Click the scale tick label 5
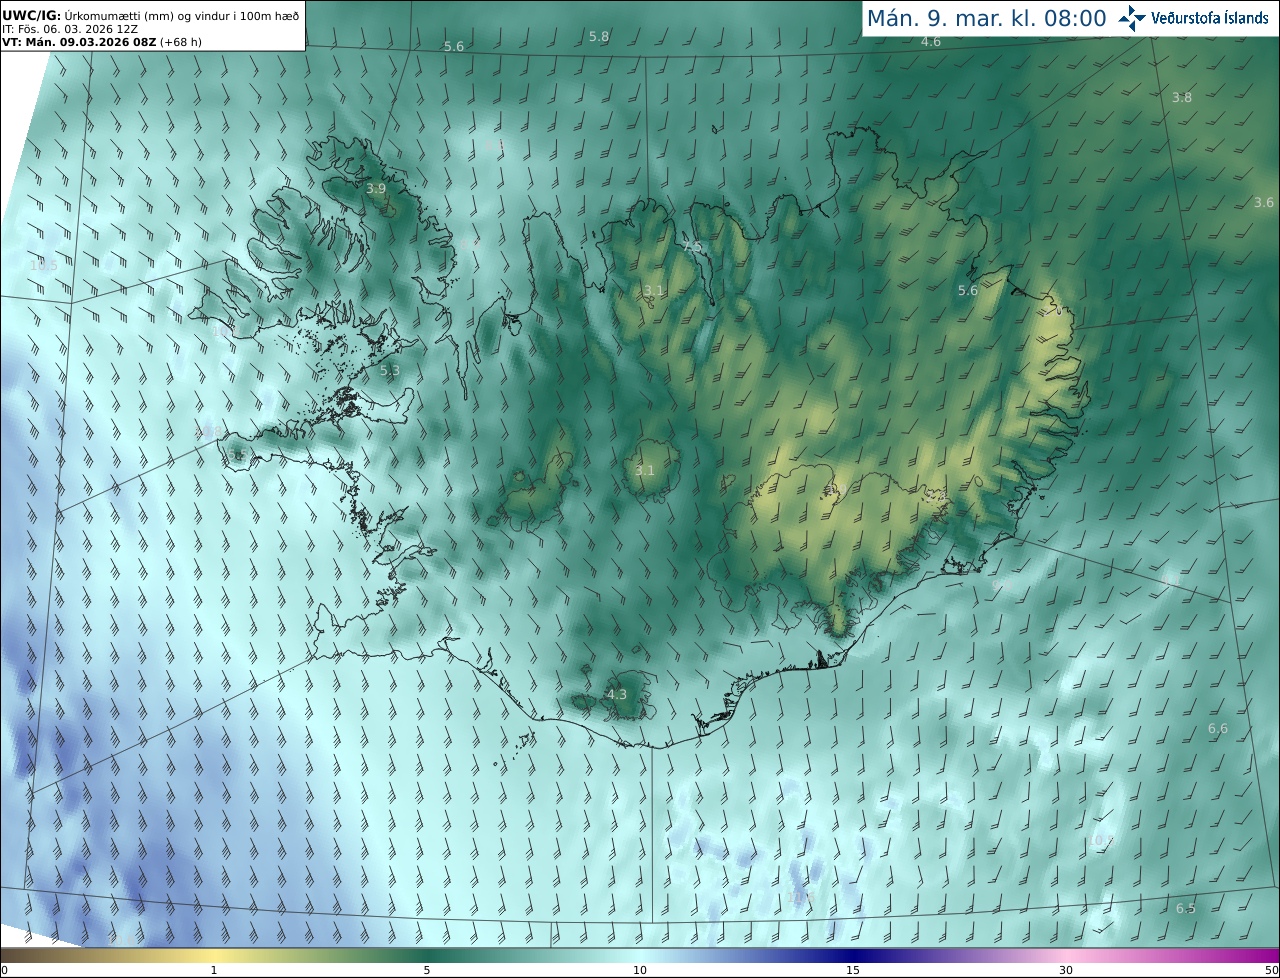The height and width of the screenshot is (978, 1280). point(427,970)
